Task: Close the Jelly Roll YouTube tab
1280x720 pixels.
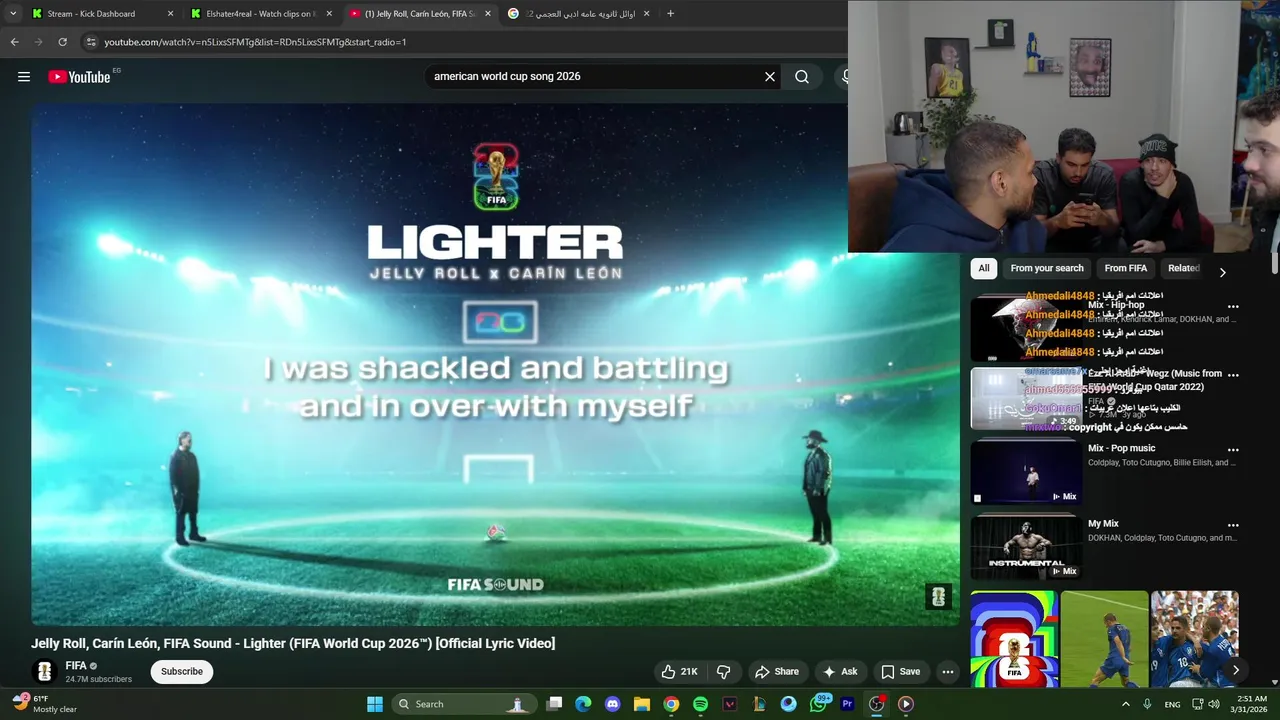Action: [488, 14]
